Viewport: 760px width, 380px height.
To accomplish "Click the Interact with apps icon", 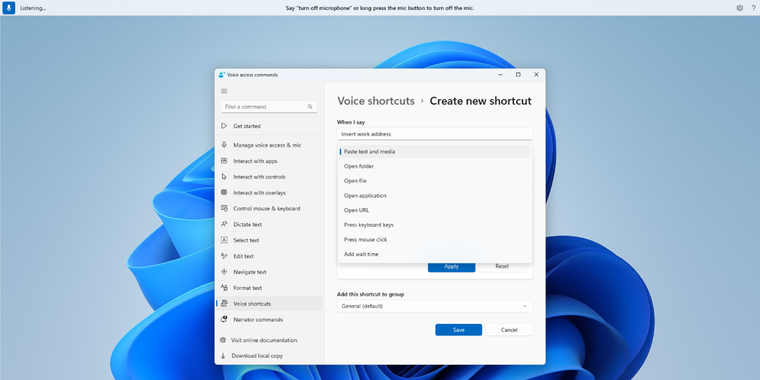I will coord(224,161).
